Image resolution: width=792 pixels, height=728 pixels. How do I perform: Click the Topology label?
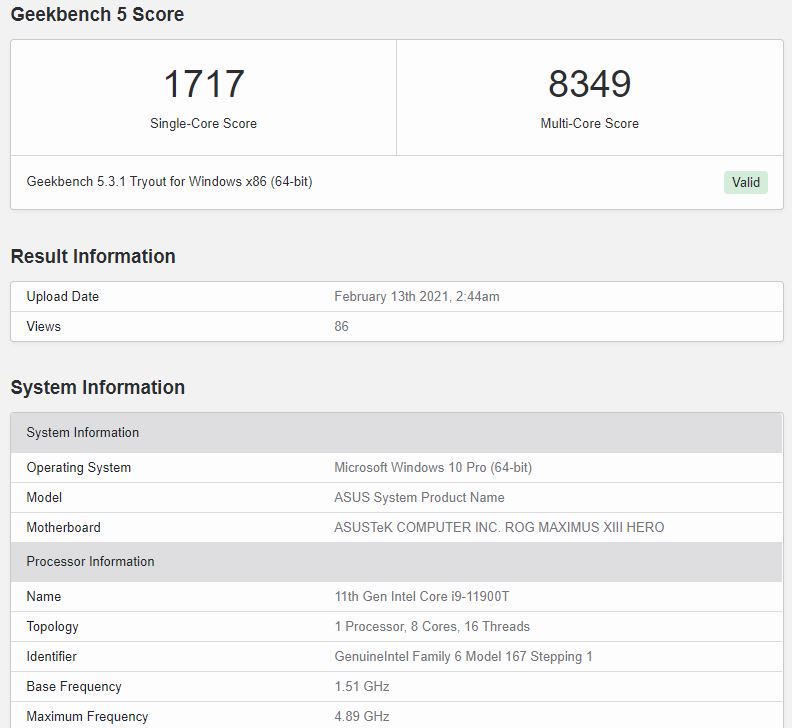click(53, 626)
